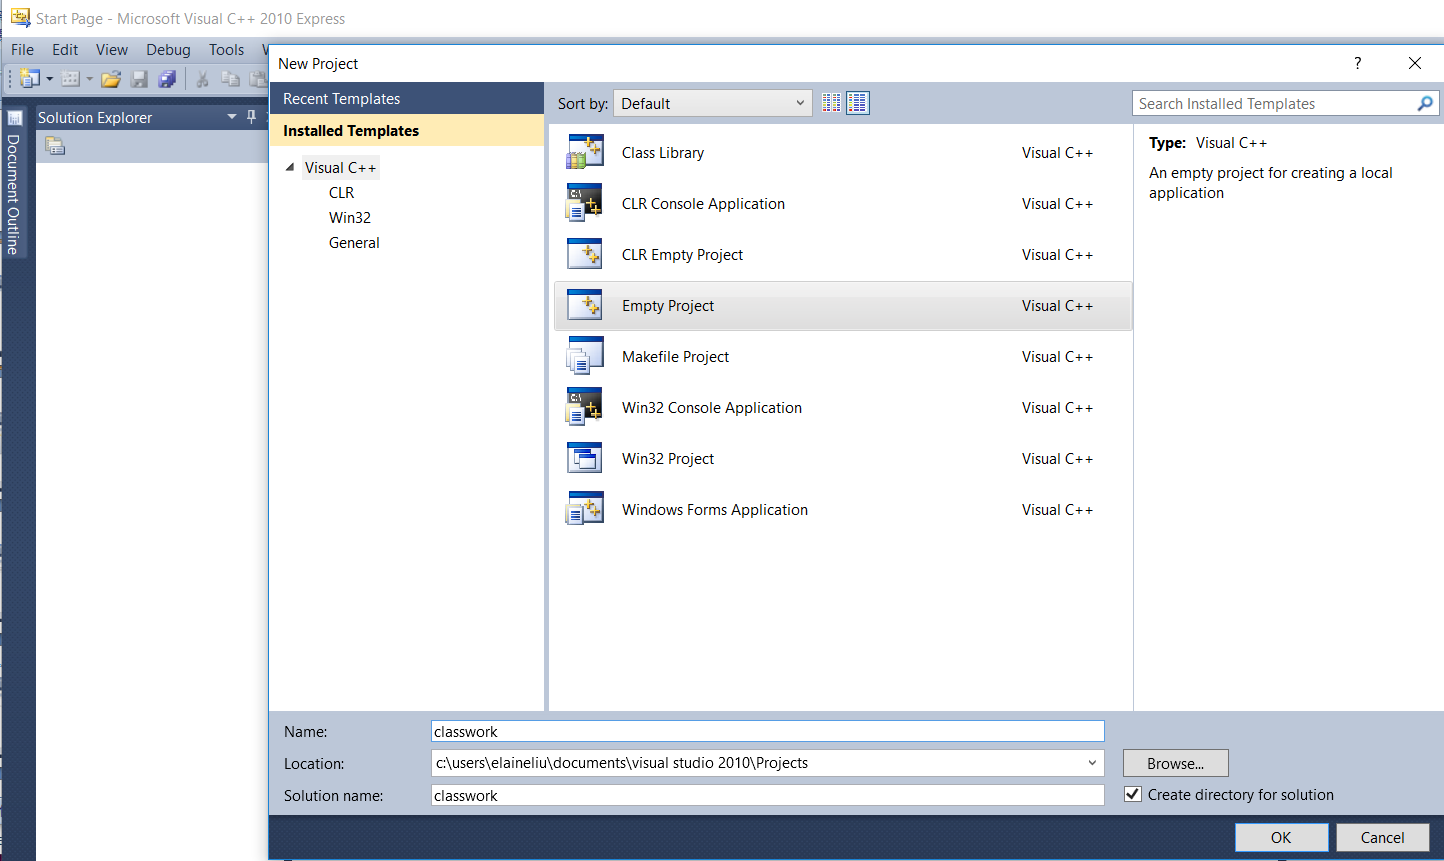Open the View menu
The image size is (1444, 861).
(112, 49)
